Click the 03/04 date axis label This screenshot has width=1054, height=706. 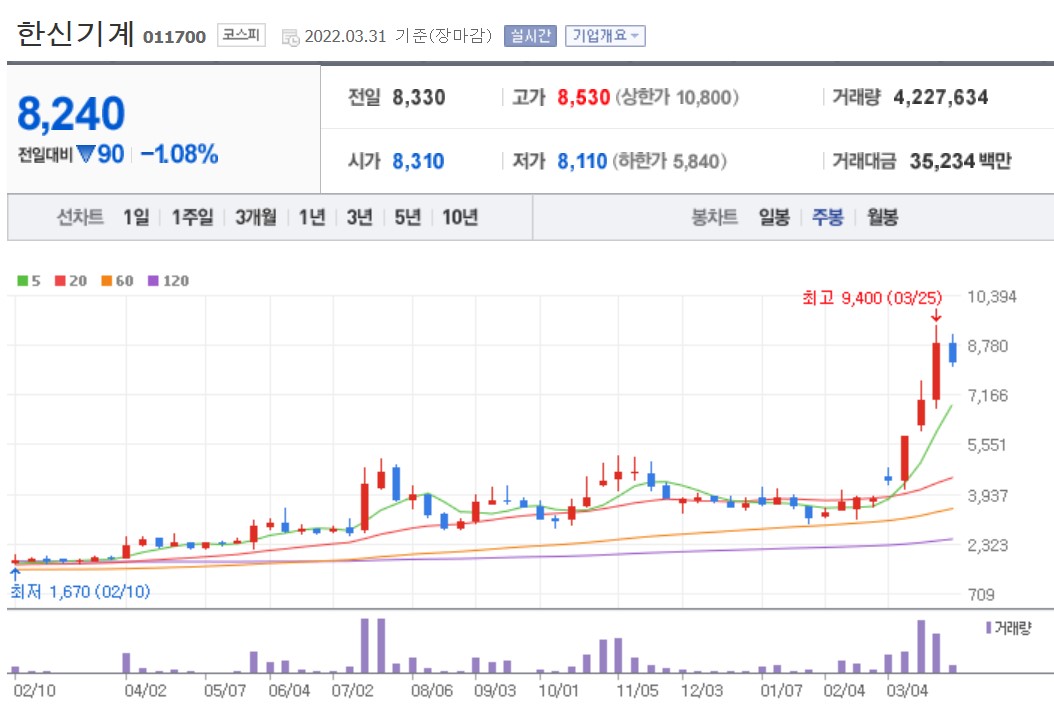click(x=907, y=691)
